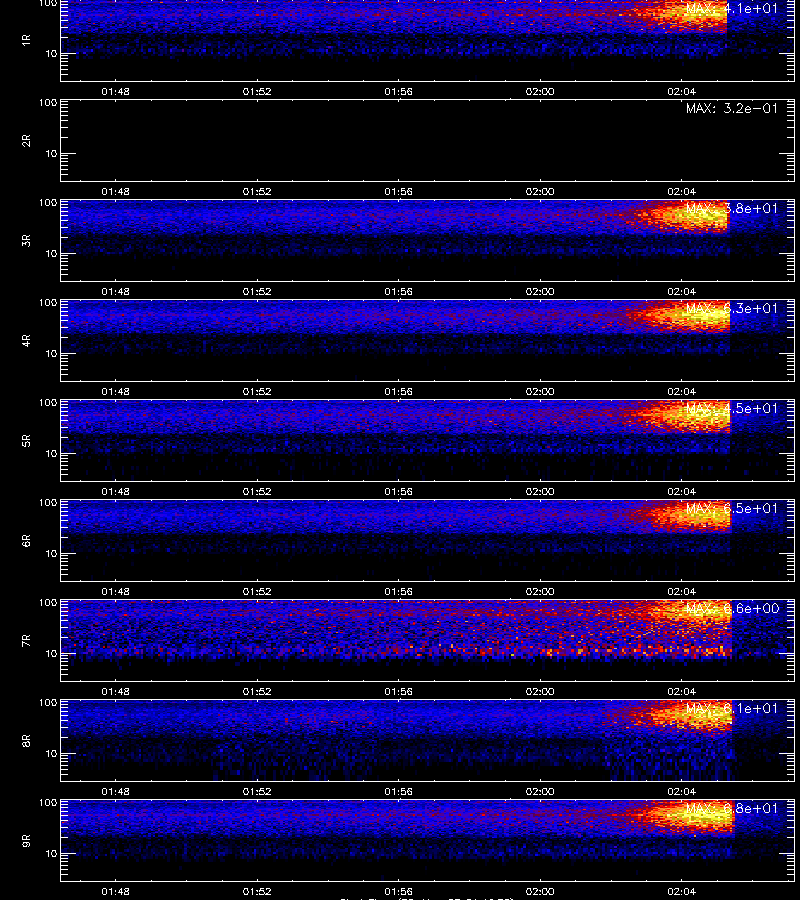800x900 pixels.
Task: Click the 02:00 time label below panel 9R
Action: coord(540,891)
